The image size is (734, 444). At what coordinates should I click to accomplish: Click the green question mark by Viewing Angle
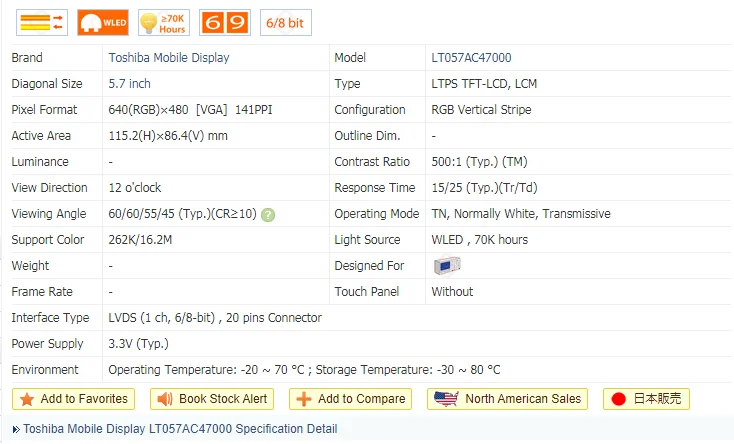click(x=268, y=215)
